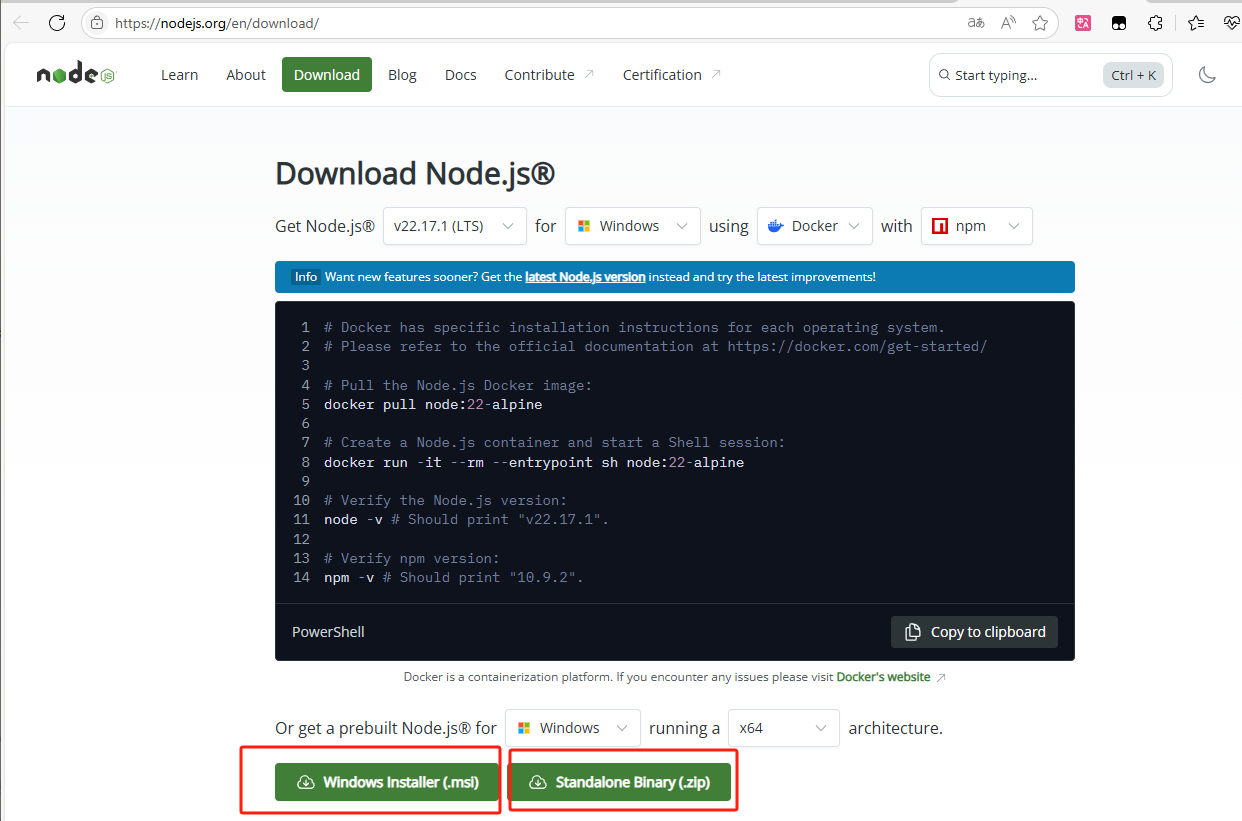Click the Node.js logo
Image resolution: width=1242 pixels, height=821 pixels.
tap(76, 75)
